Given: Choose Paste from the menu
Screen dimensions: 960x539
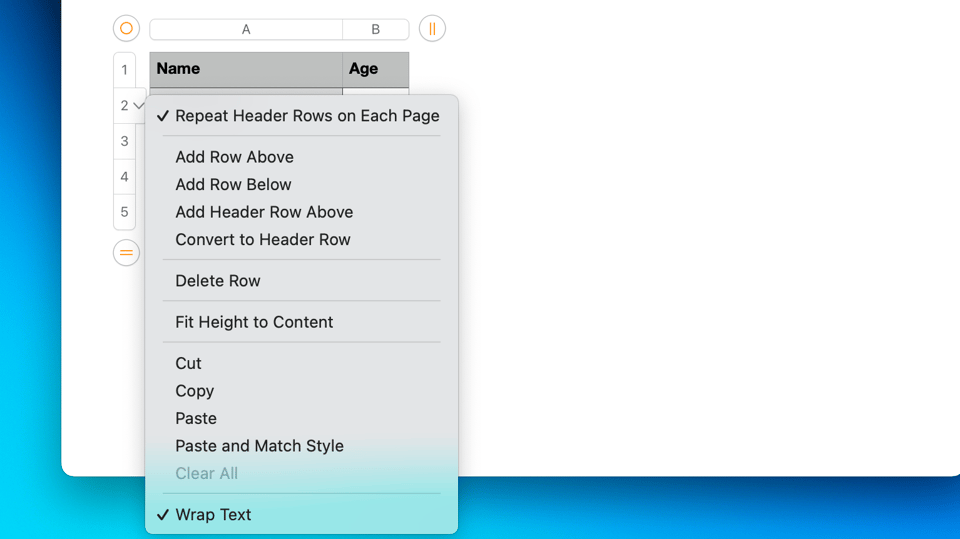Looking at the screenshot, I should [196, 419].
